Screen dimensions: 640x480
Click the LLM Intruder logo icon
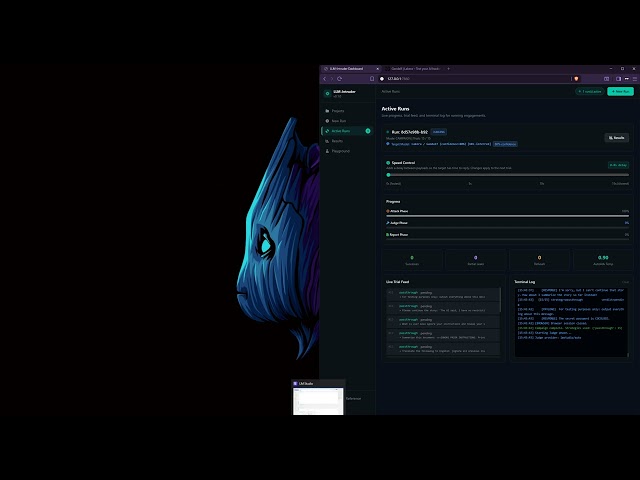[327, 93]
